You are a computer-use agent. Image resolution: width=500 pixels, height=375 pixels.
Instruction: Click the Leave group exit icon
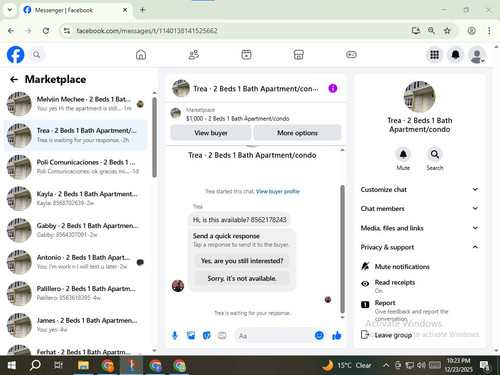[365, 334]
